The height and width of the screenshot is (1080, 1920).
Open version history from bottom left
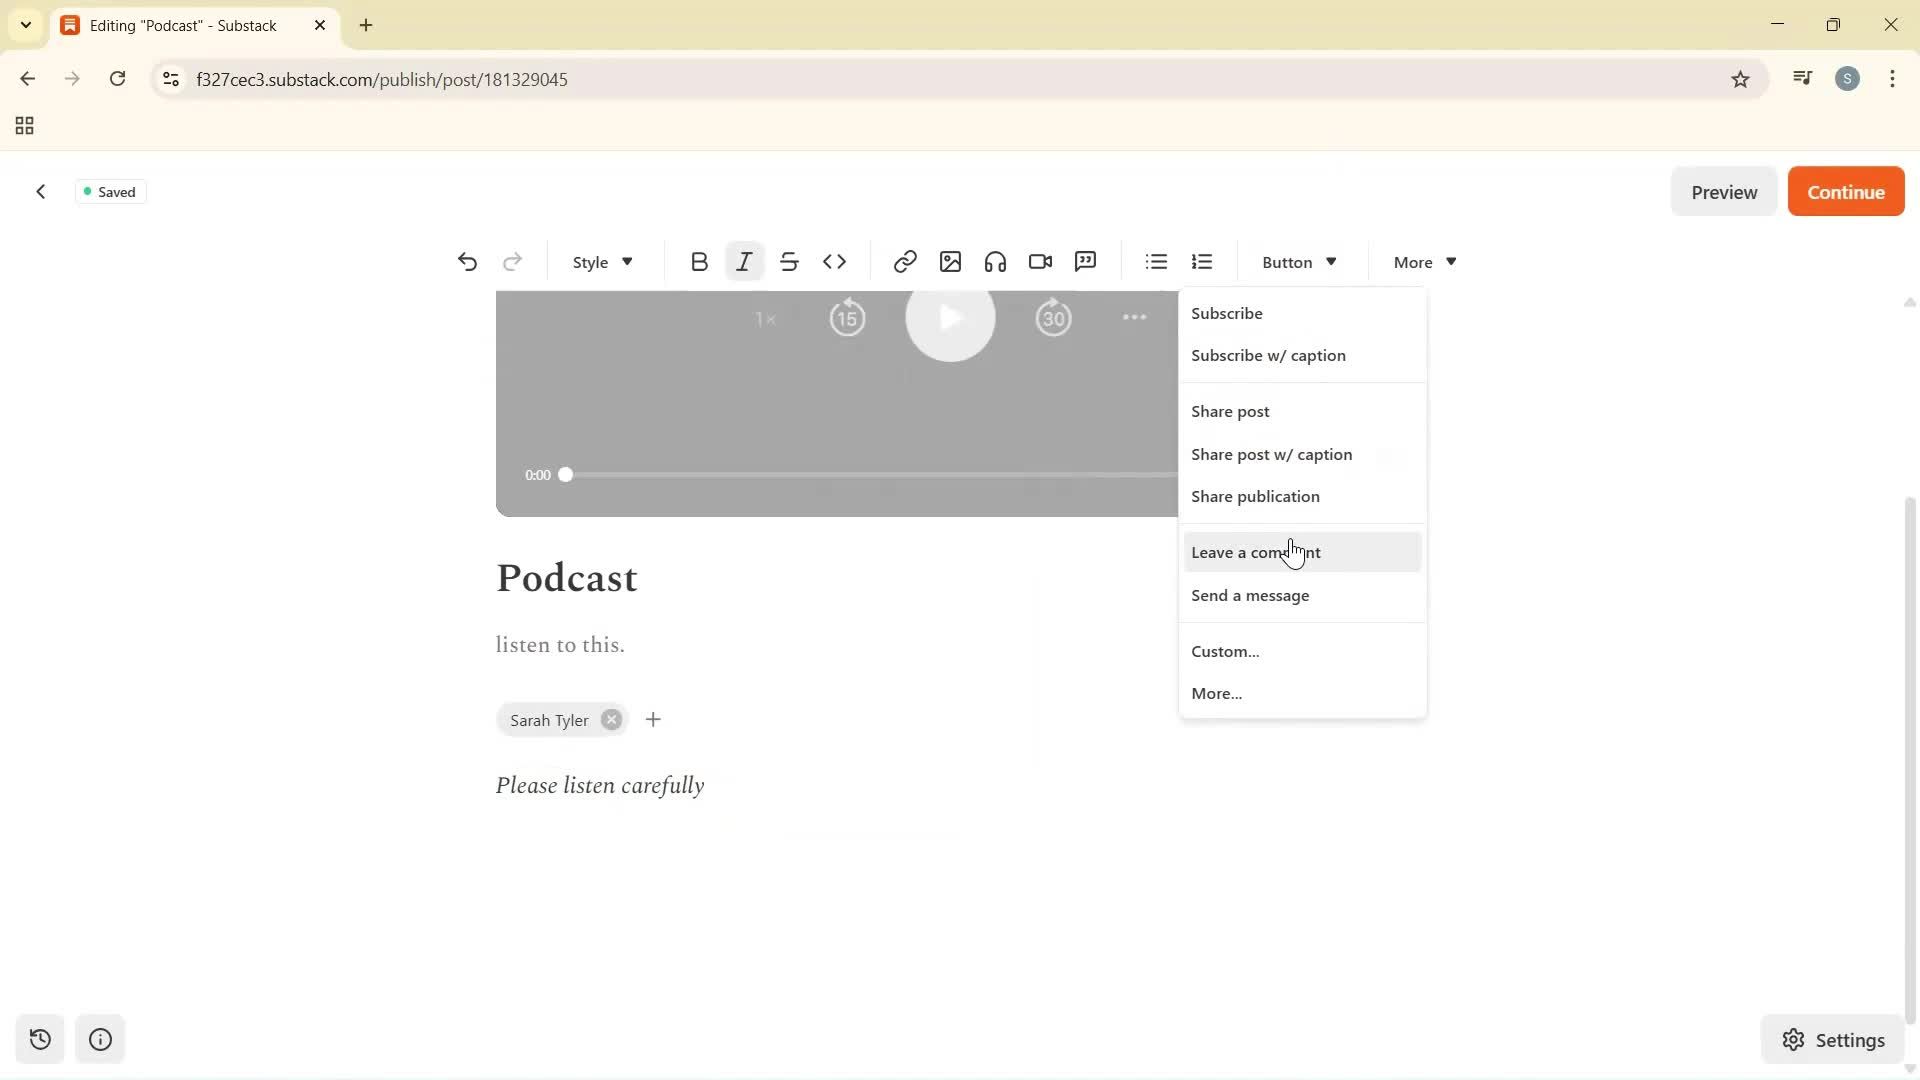pyautogui.click(x=39, y=1039)
